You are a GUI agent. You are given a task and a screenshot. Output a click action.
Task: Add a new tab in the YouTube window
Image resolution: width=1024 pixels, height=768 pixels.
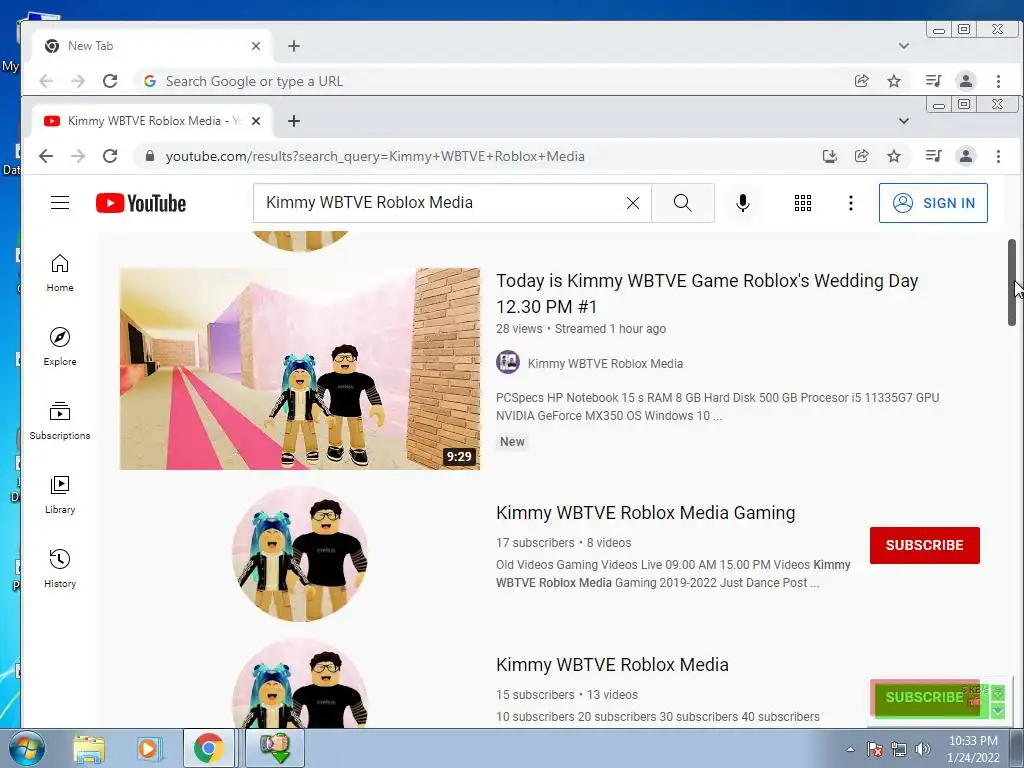[x=294, y=121]
